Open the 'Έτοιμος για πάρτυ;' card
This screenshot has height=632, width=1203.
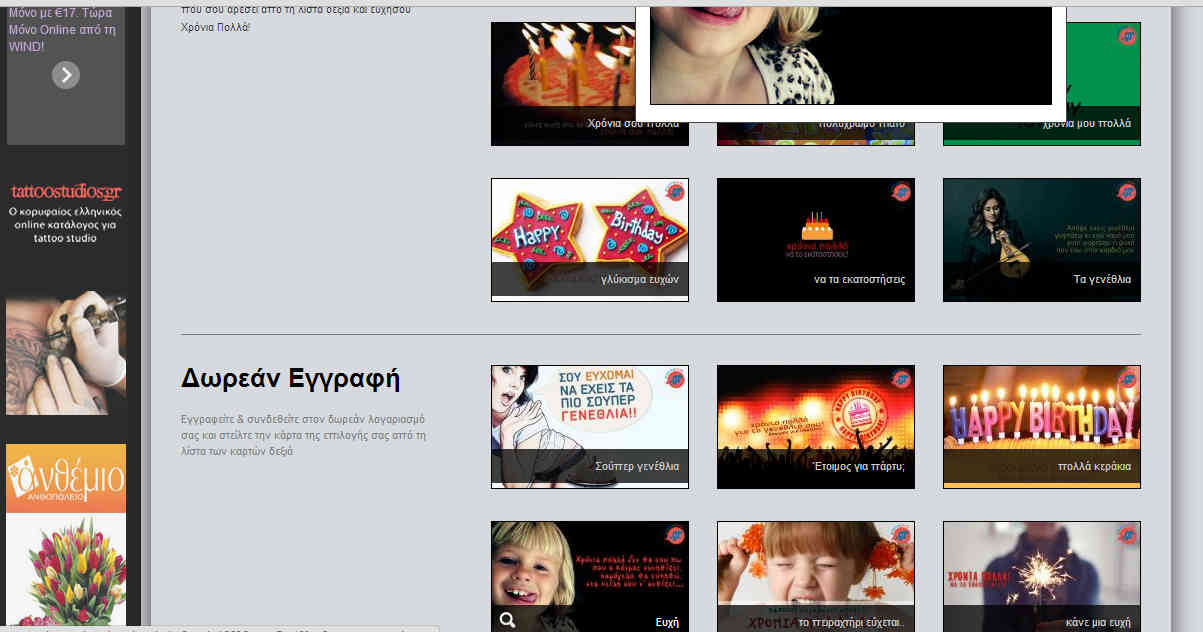[816, 426]
